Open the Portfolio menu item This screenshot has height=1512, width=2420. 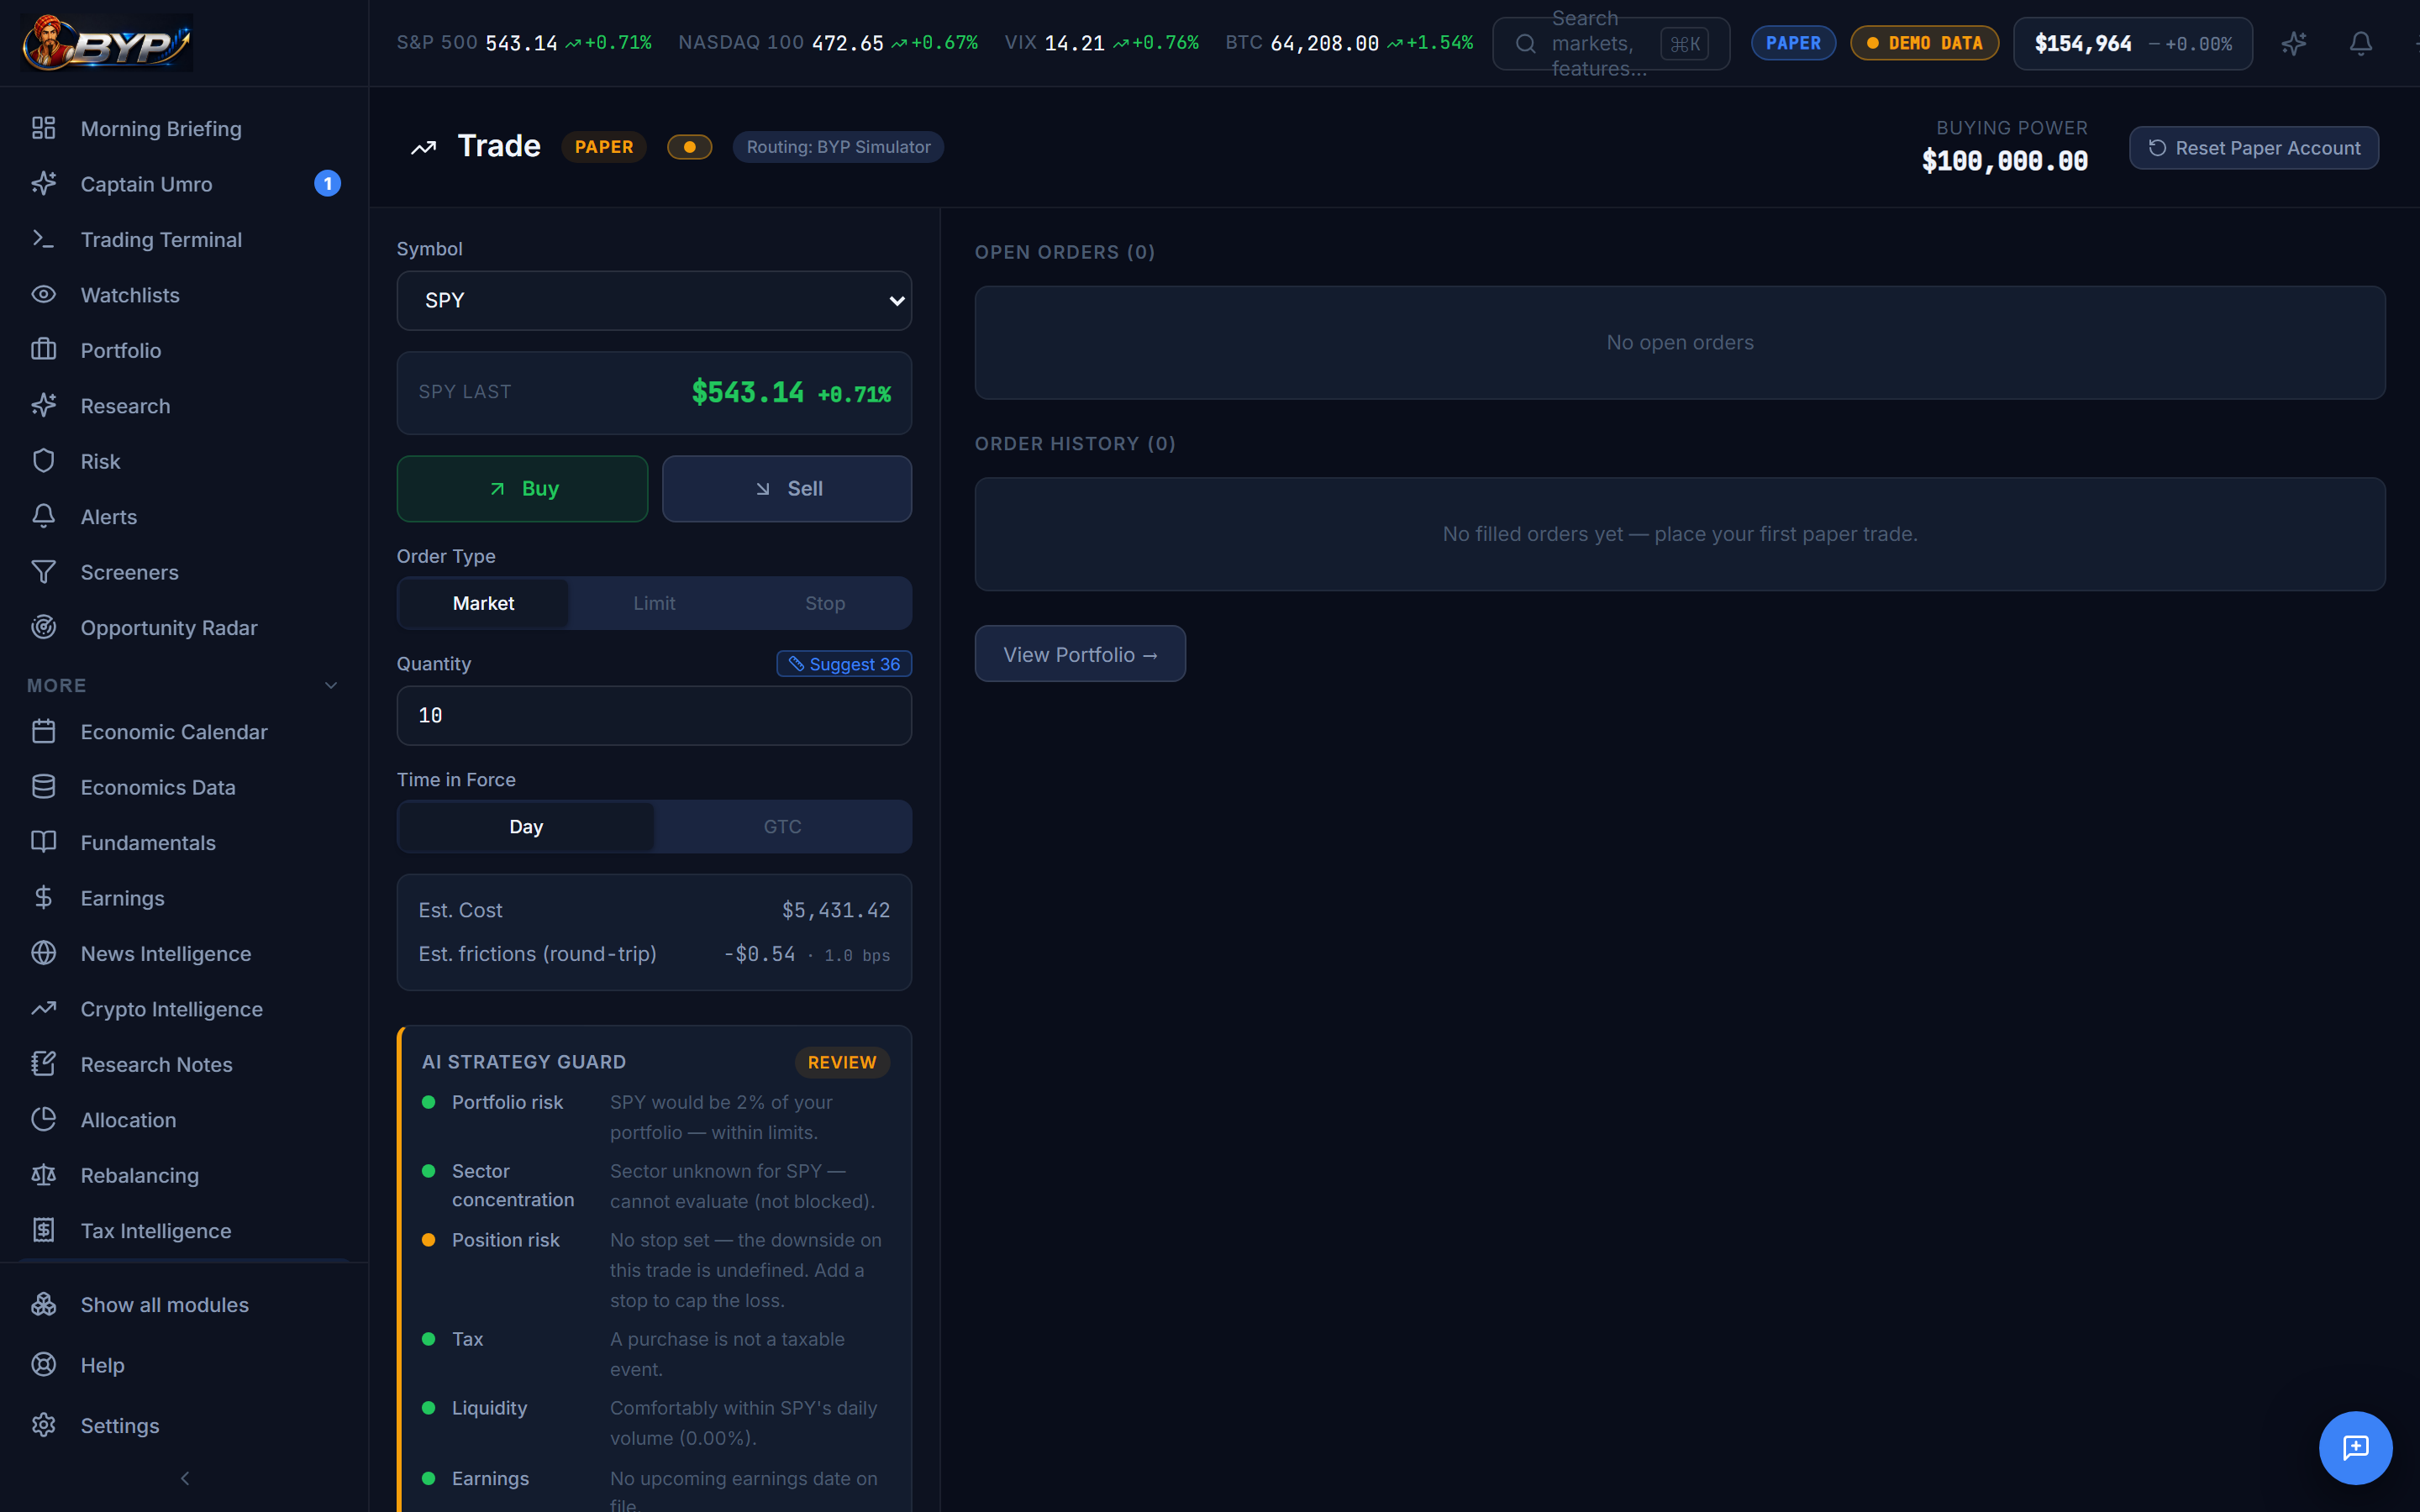184,350
